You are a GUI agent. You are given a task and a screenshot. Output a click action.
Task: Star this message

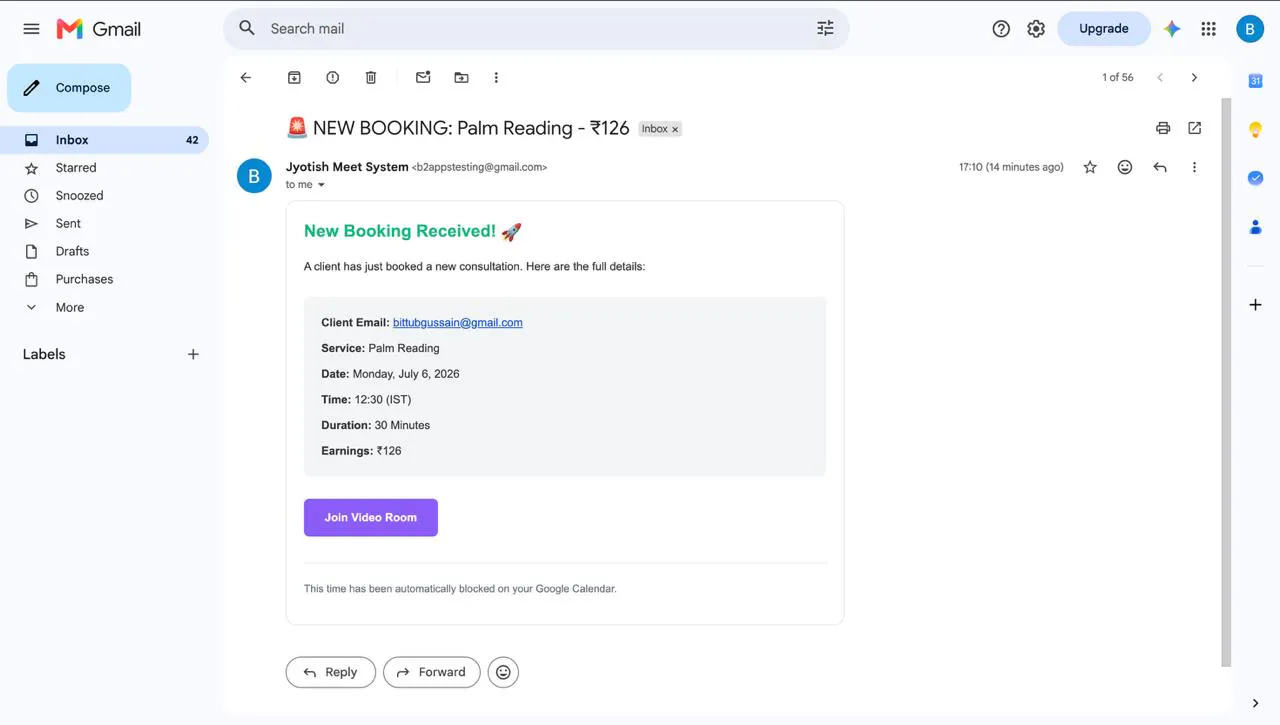tap(1090, 167)
